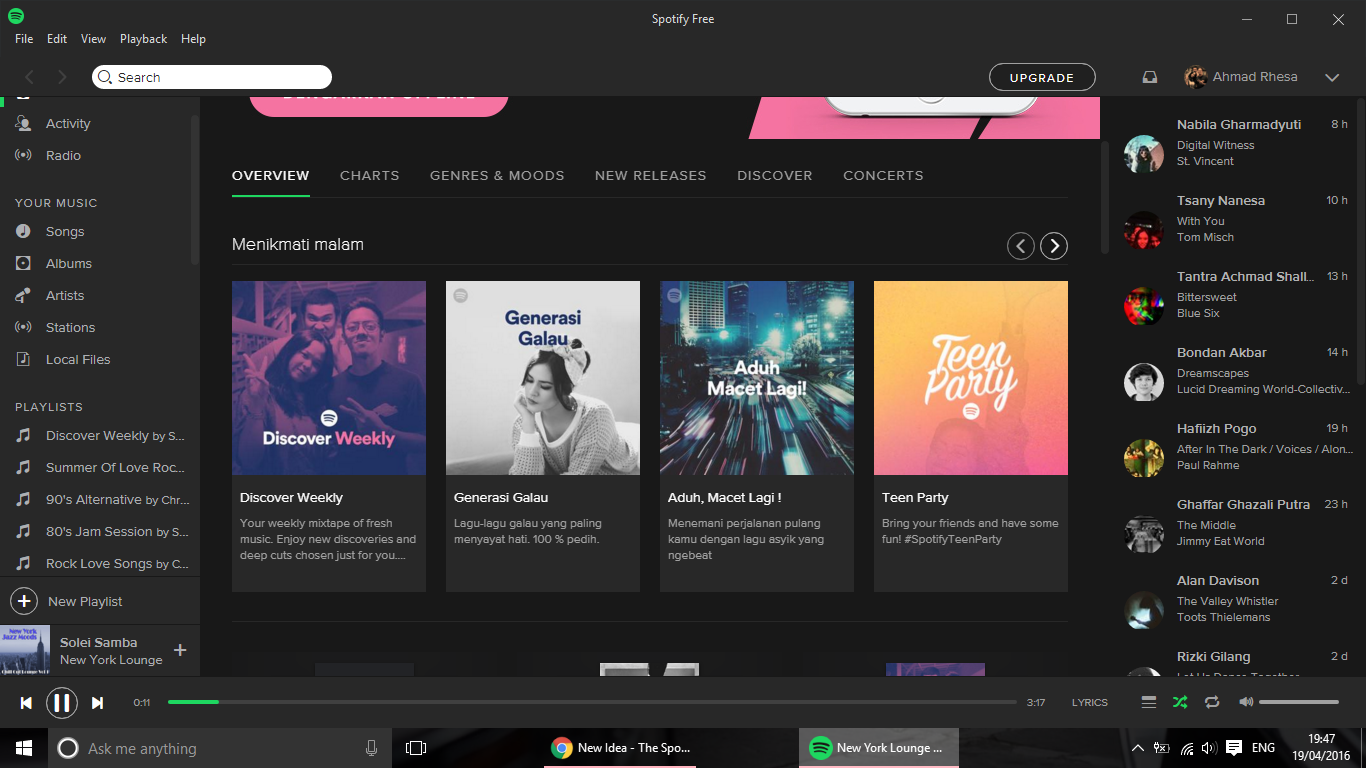Open Radio from the sidebar
Image resolution: width=1366 pixels, height=768 pixels.
(x=63, y=155)
